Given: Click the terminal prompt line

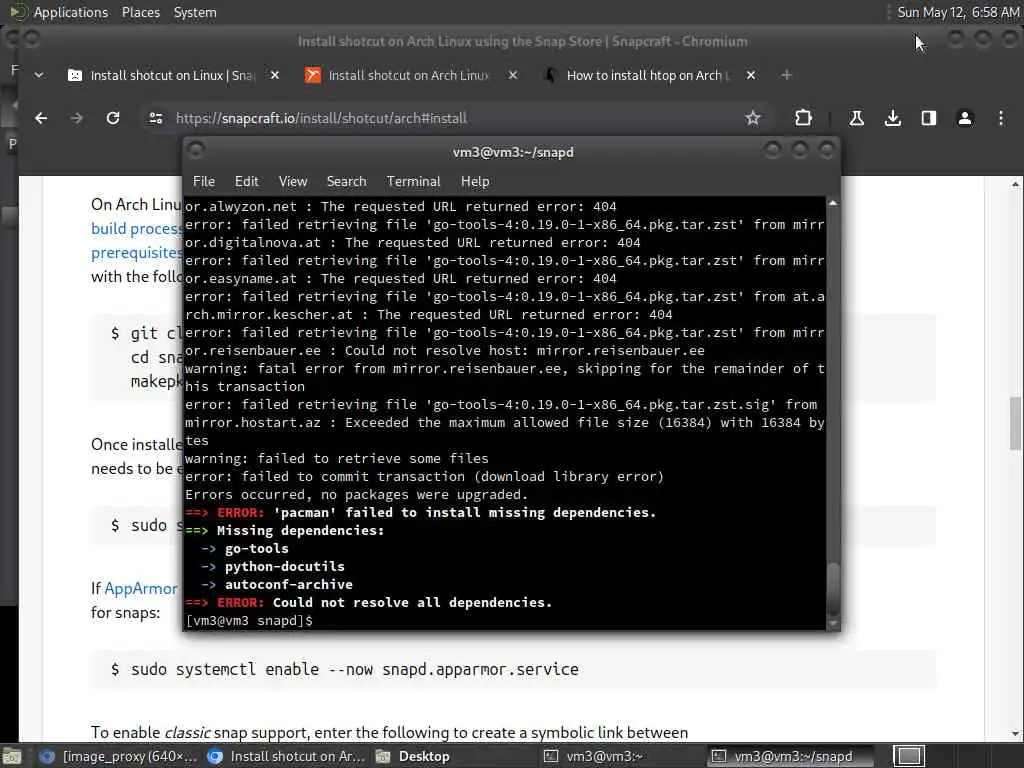Looking at the screenshot, I should point(249,620).
